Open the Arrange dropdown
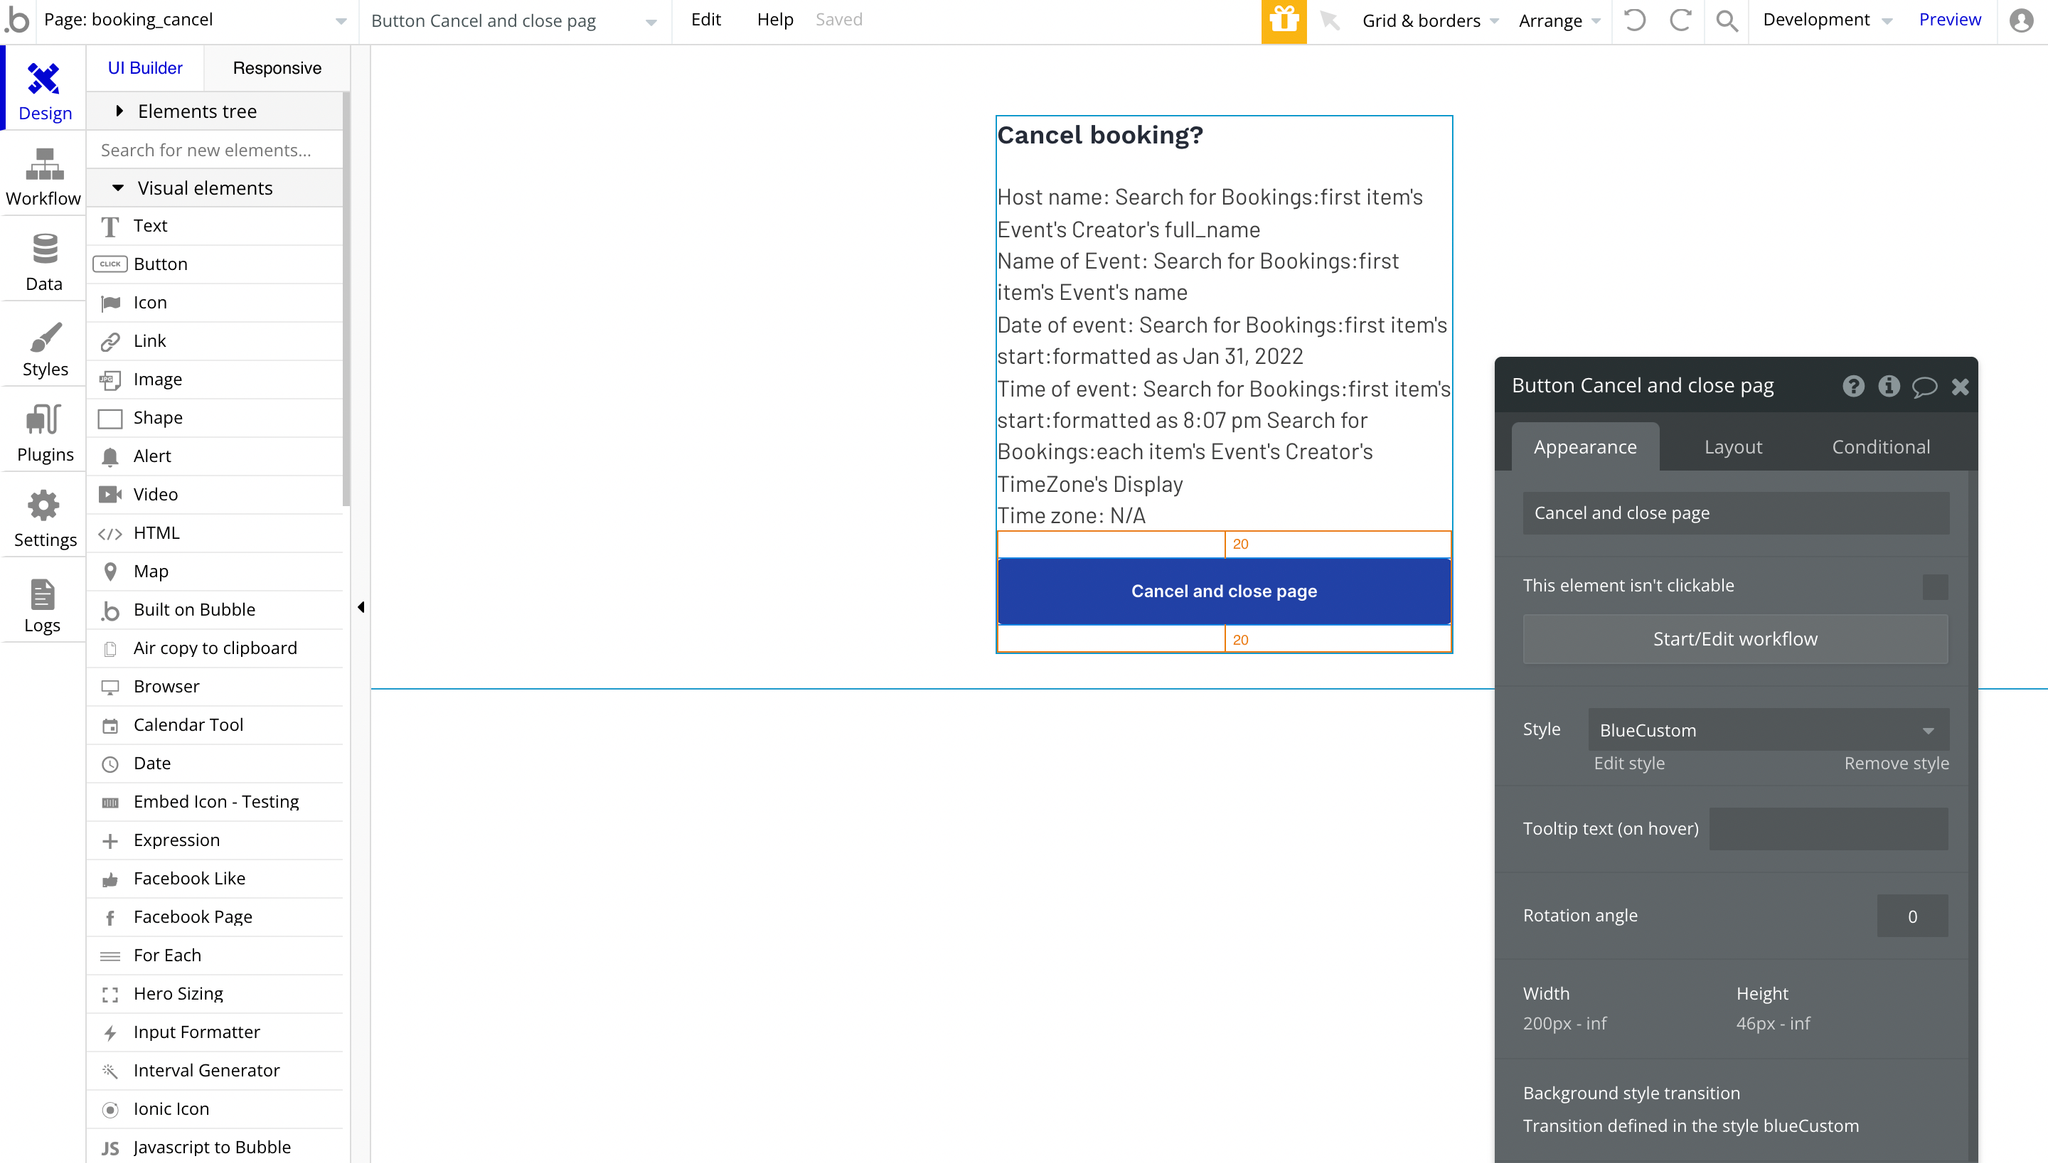The width and height of the screenshot is (2048, 1163). [1559, 21]
